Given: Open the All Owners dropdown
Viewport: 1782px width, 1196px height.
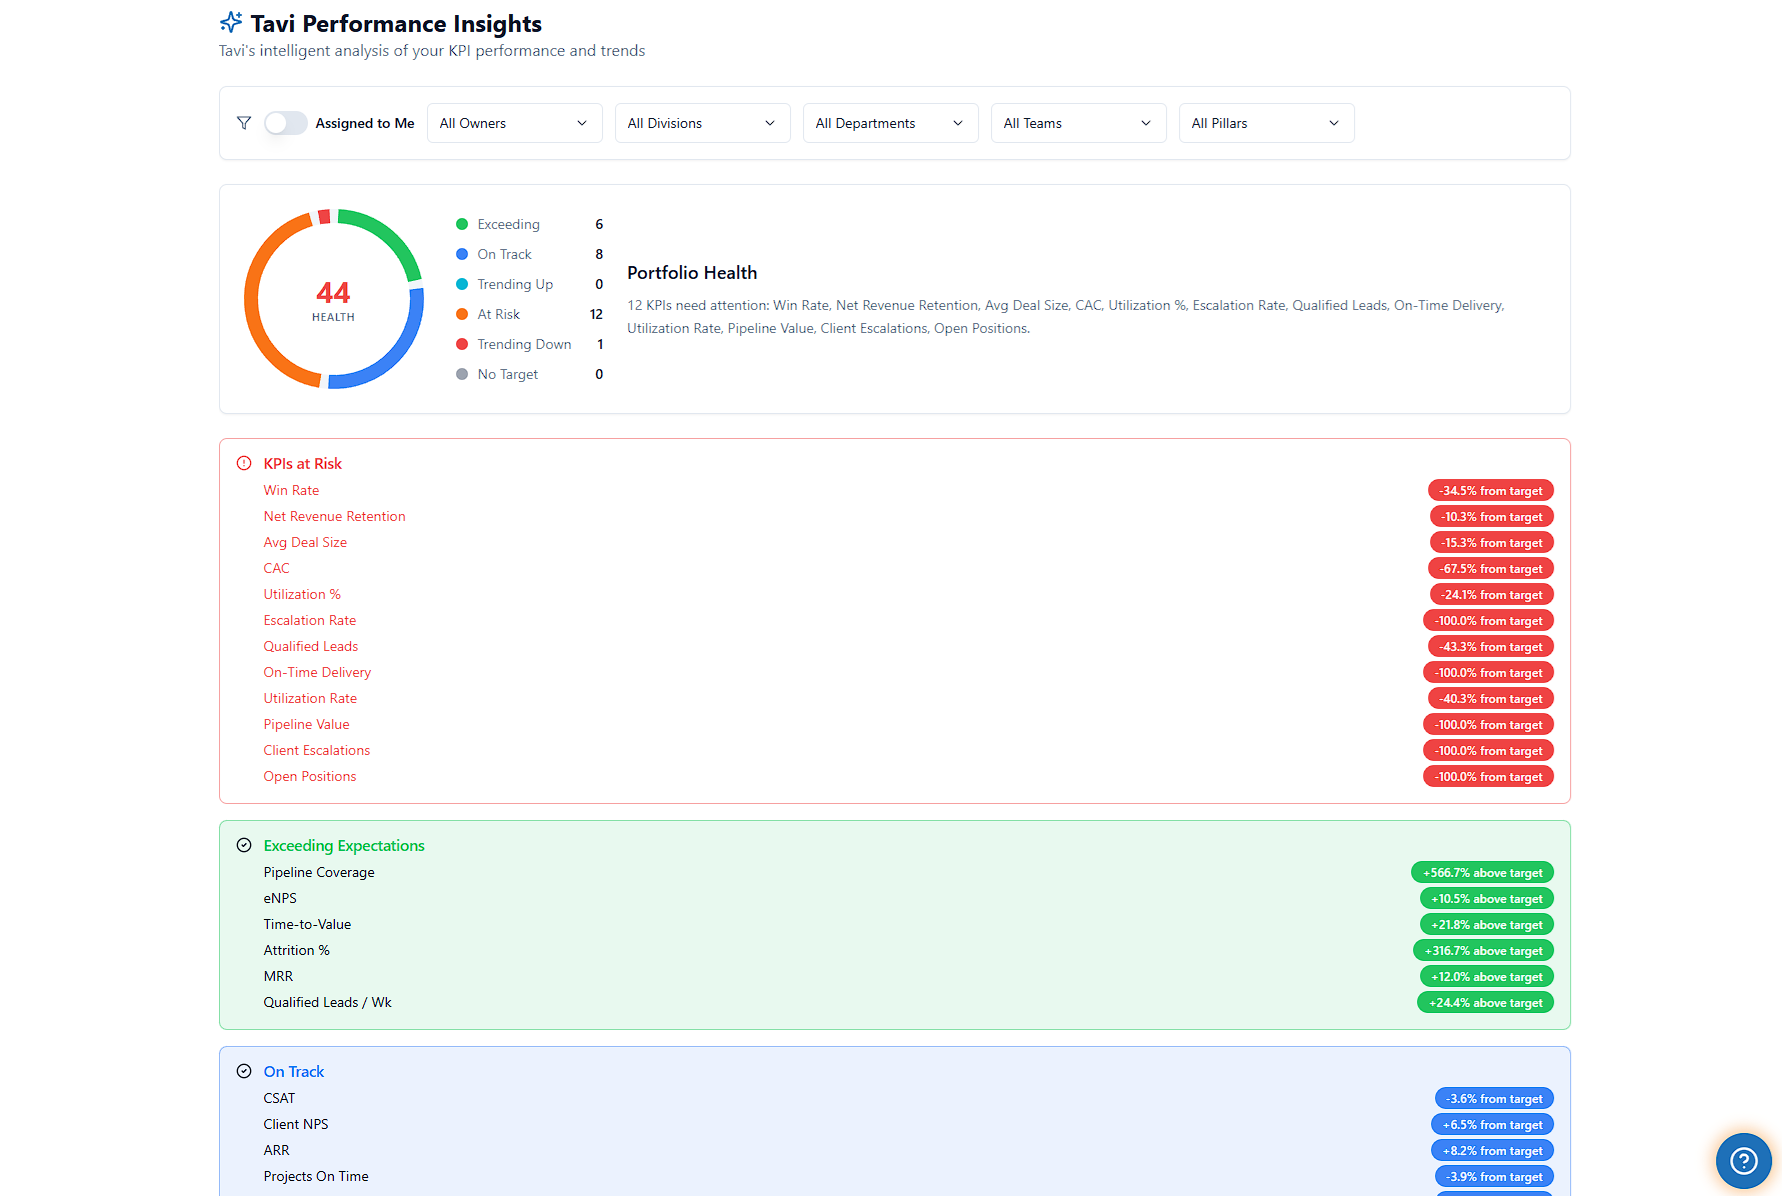Looking at the screenshot, I should [x=514, y=123].
